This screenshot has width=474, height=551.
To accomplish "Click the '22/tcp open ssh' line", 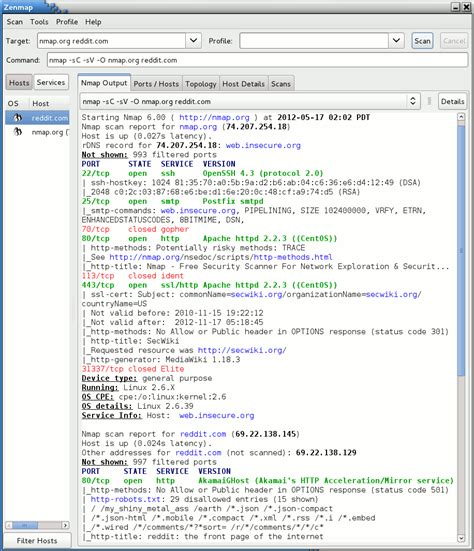I will 202,173.
